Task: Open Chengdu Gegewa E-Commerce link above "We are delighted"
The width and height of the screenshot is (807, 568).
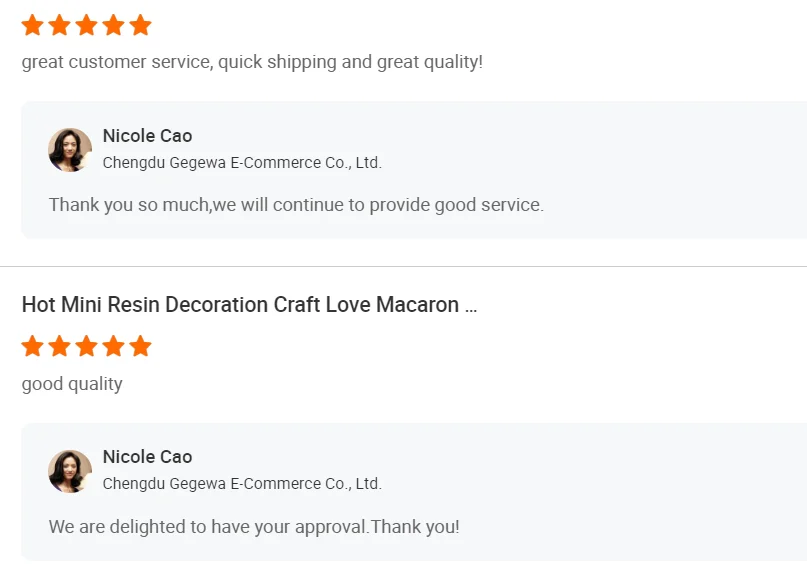Action: pos(242,484)
